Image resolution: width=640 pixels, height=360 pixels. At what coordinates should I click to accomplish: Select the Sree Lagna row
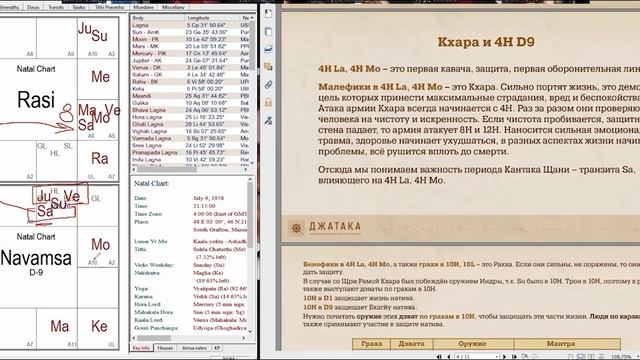click(190, 145)
